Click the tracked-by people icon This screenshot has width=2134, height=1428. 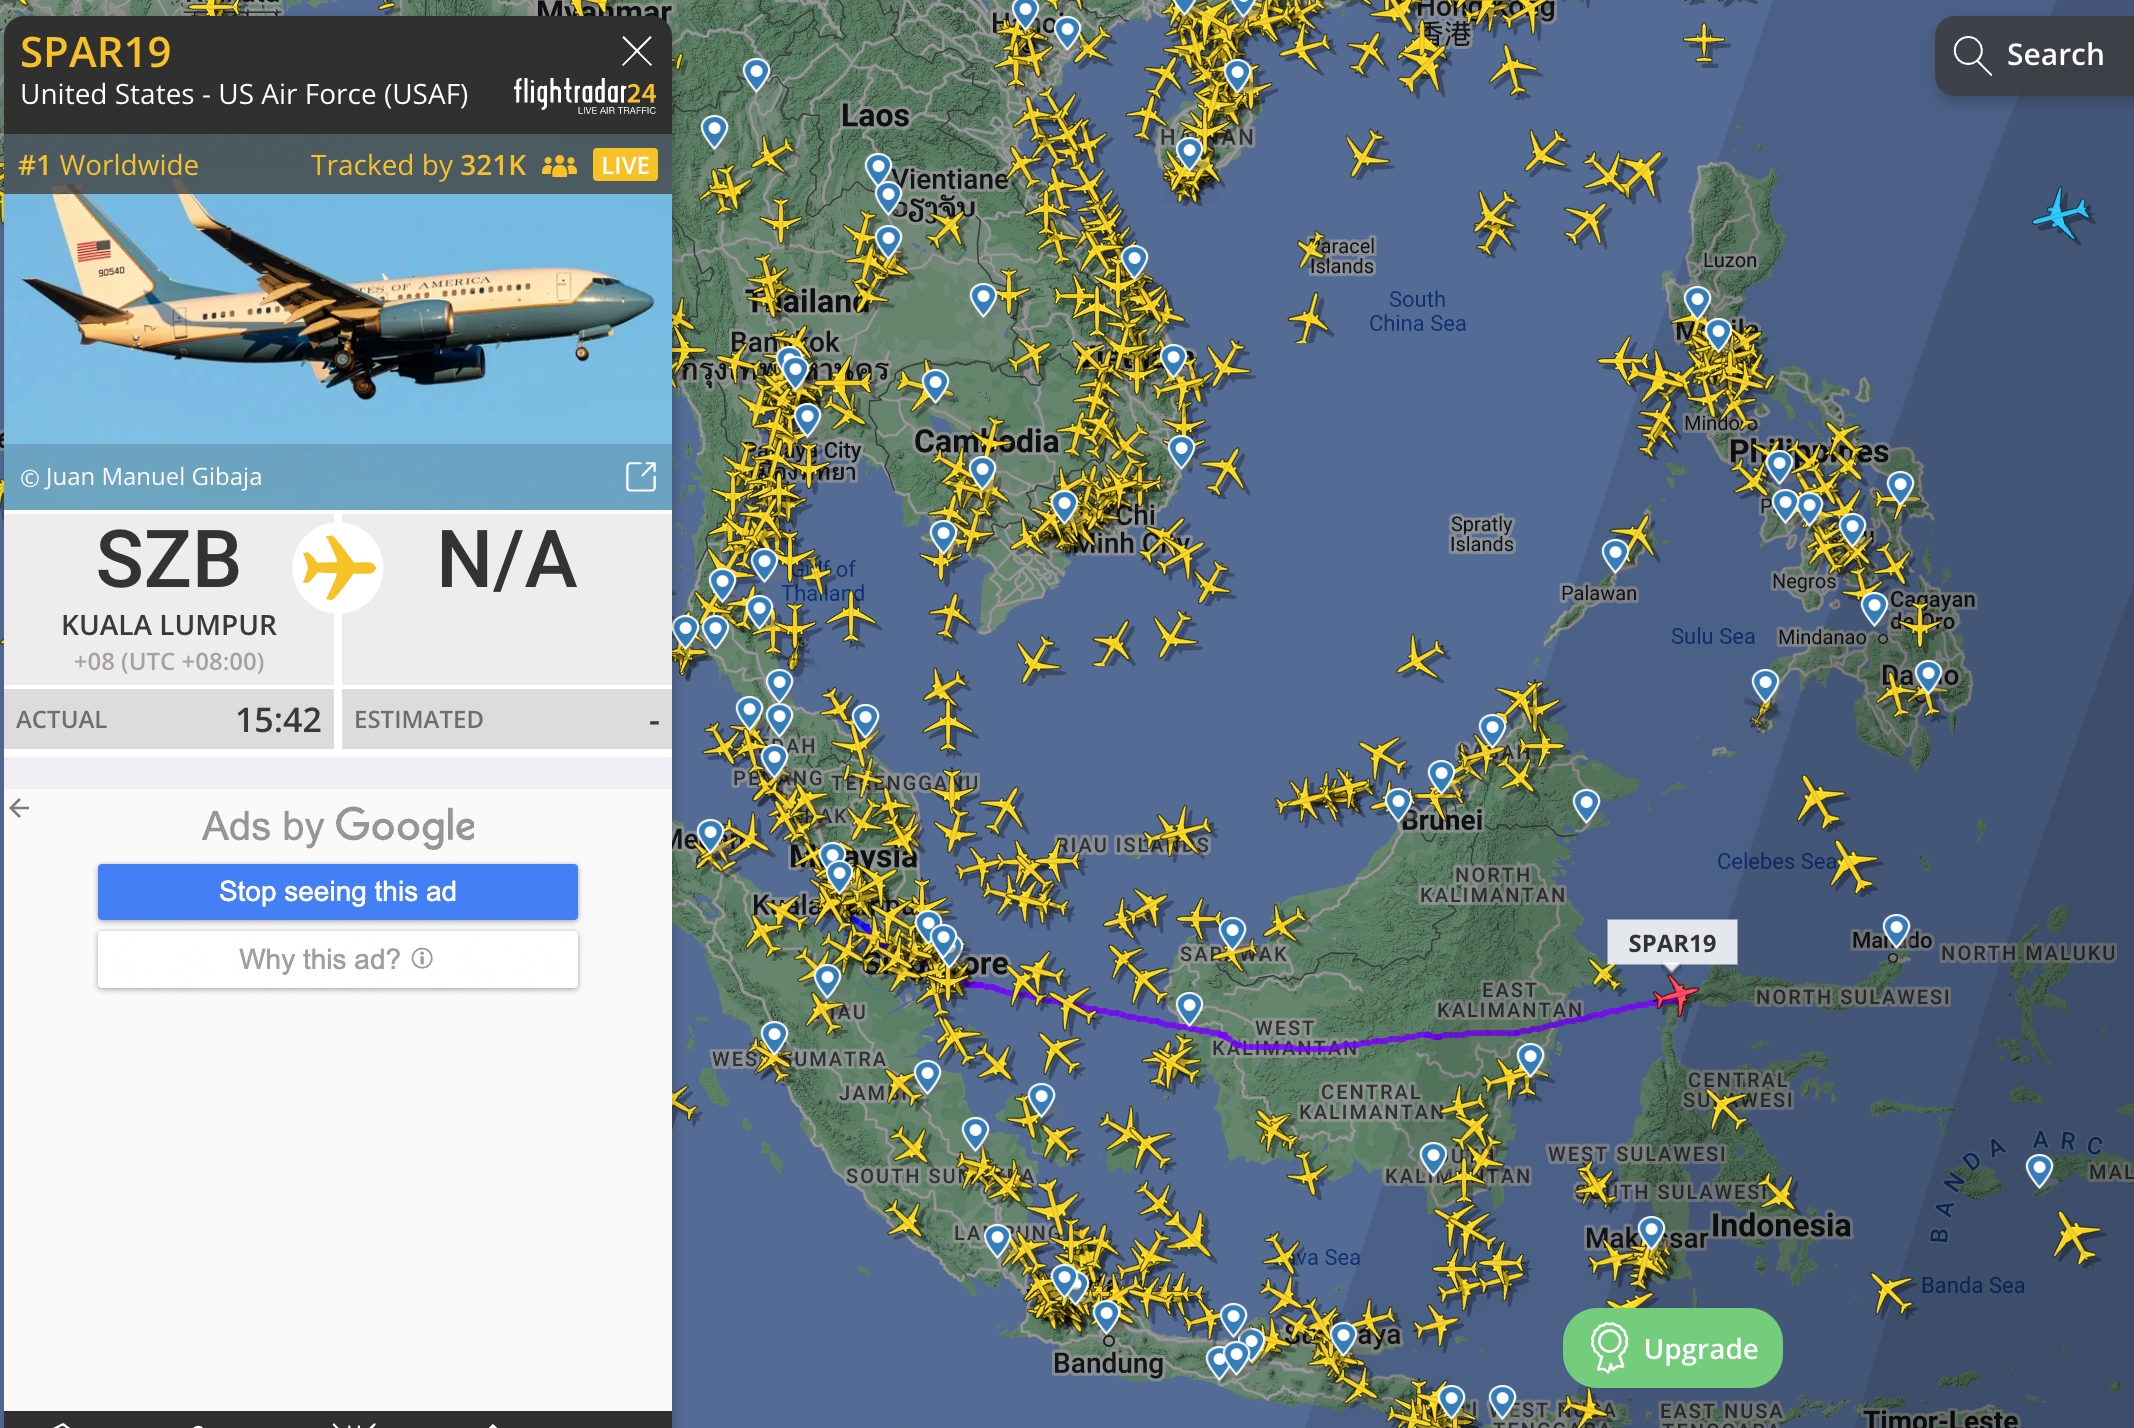559,166
